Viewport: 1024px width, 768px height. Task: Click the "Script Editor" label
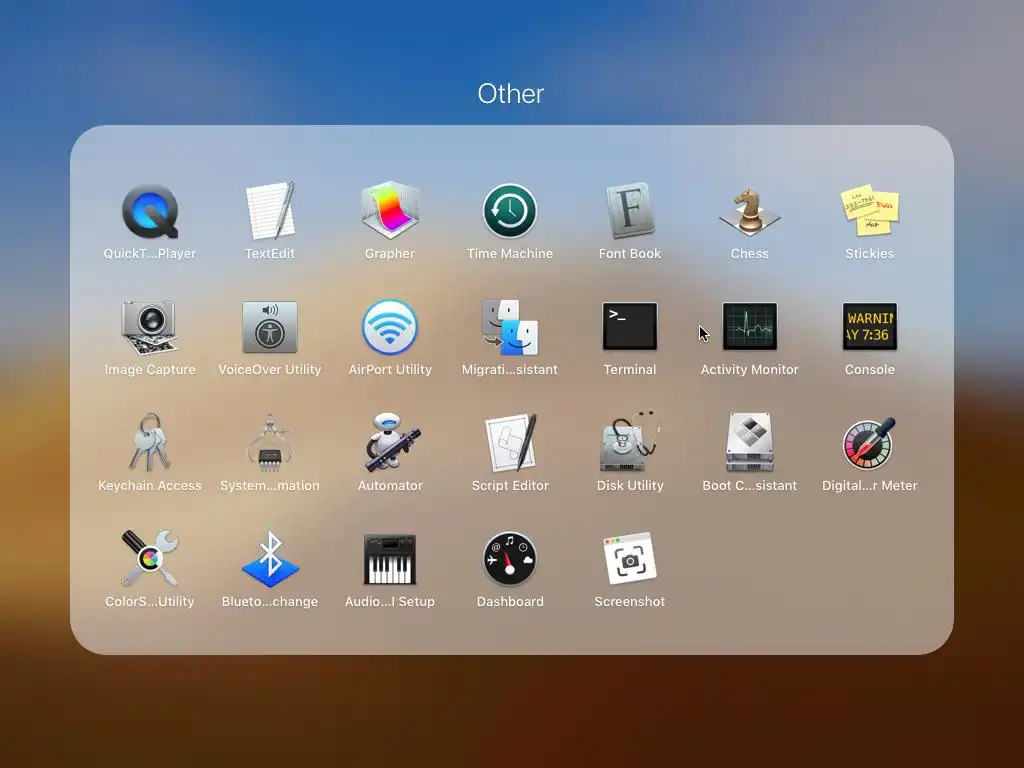coord(510,486)
